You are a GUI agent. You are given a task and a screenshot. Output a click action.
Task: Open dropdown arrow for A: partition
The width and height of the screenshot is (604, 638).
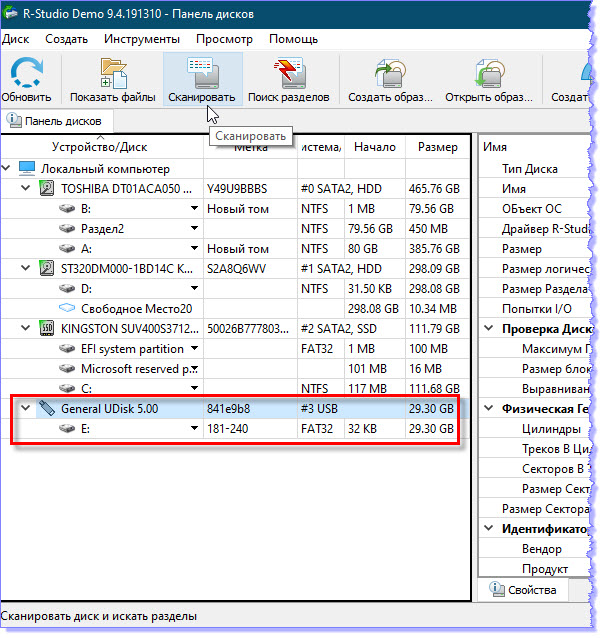[x=195, y=249]
